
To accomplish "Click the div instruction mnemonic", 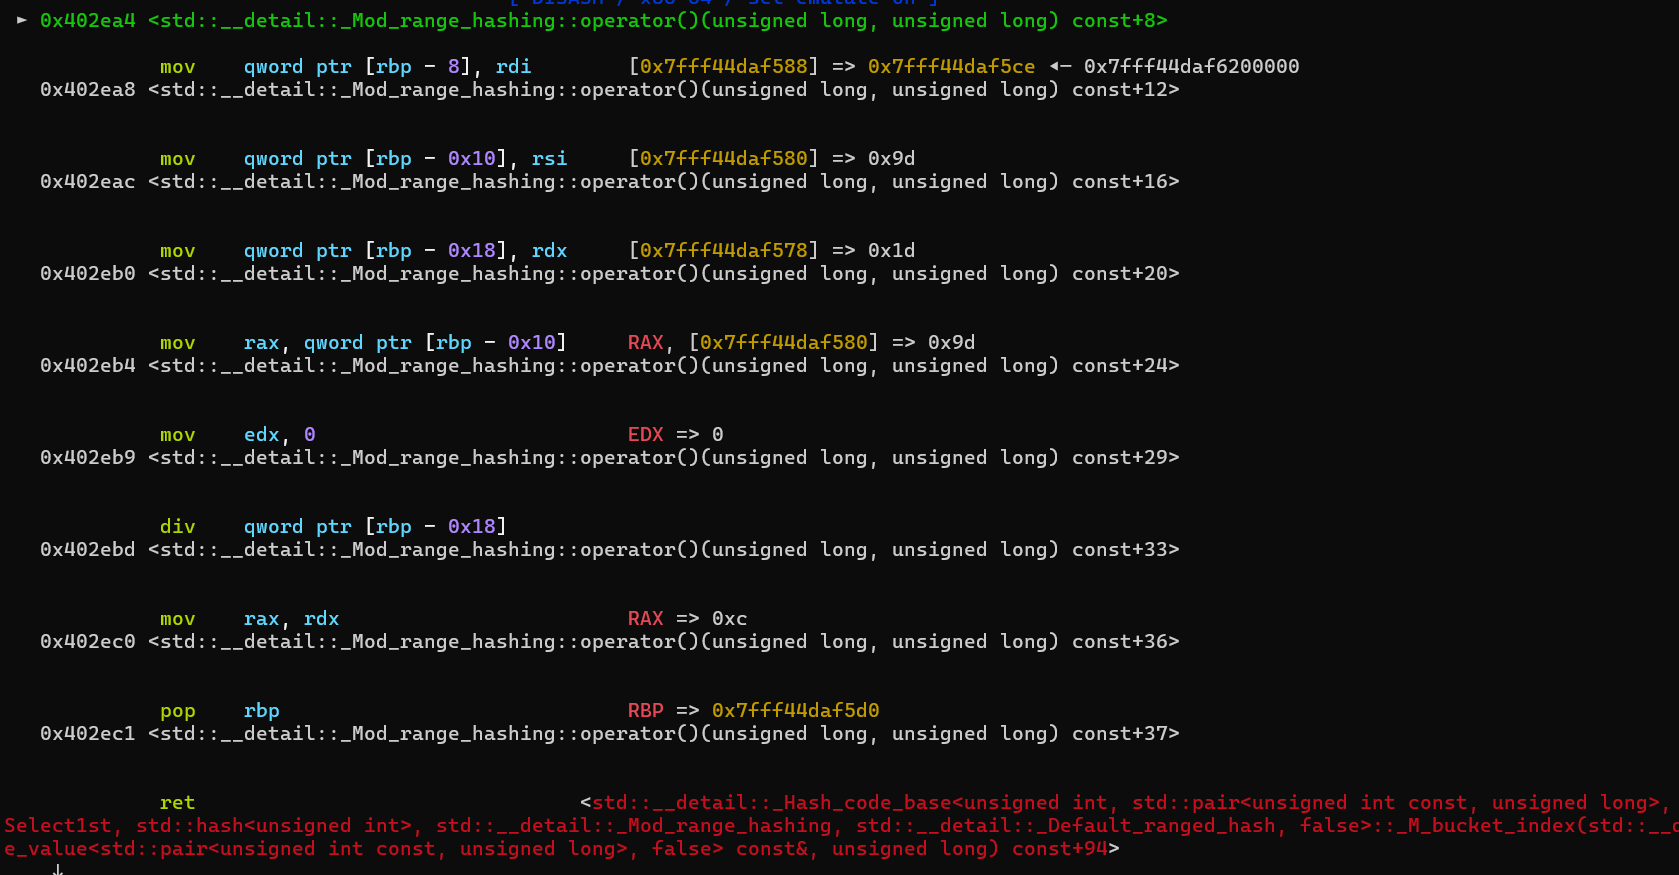I will [177, 526].
